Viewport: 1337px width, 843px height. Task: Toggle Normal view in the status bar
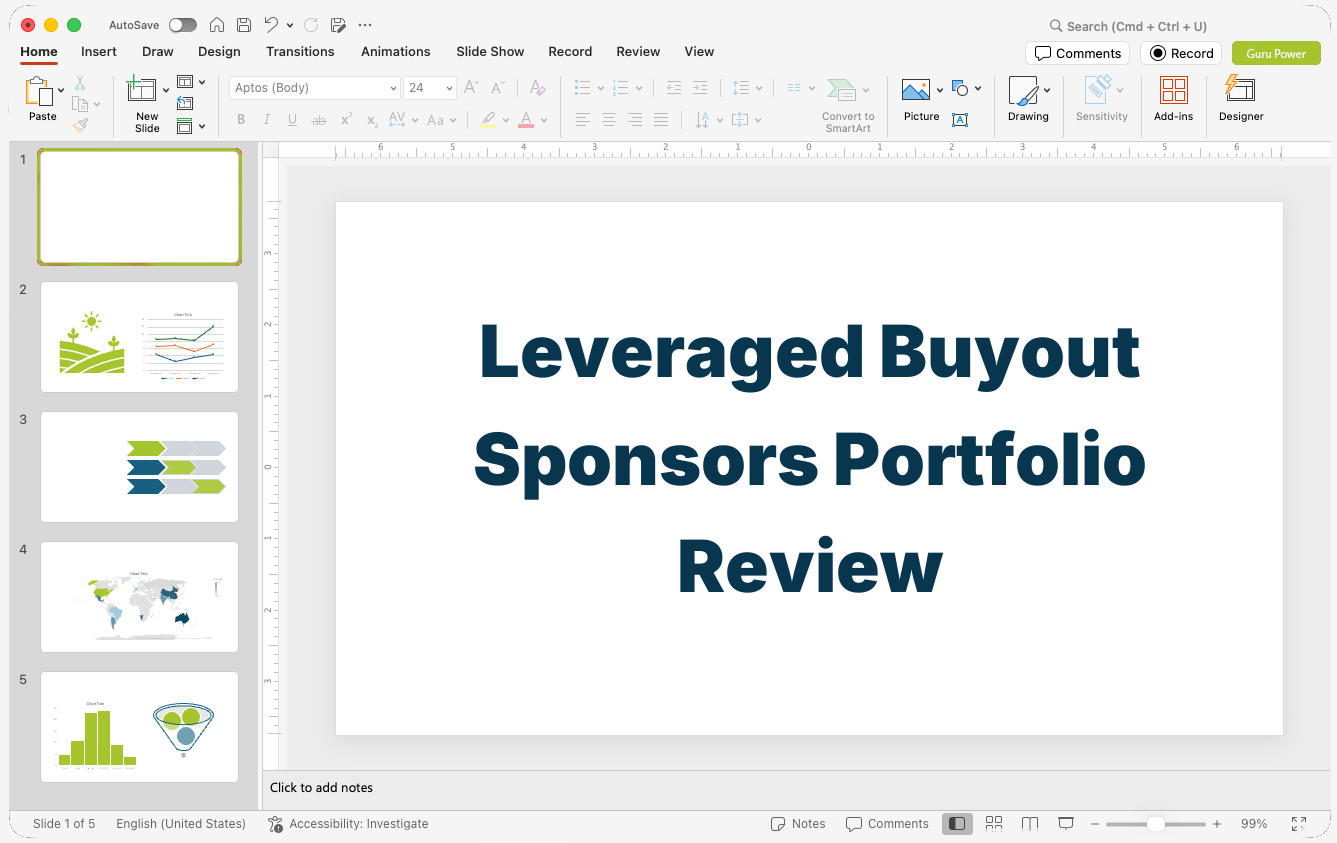957,823
